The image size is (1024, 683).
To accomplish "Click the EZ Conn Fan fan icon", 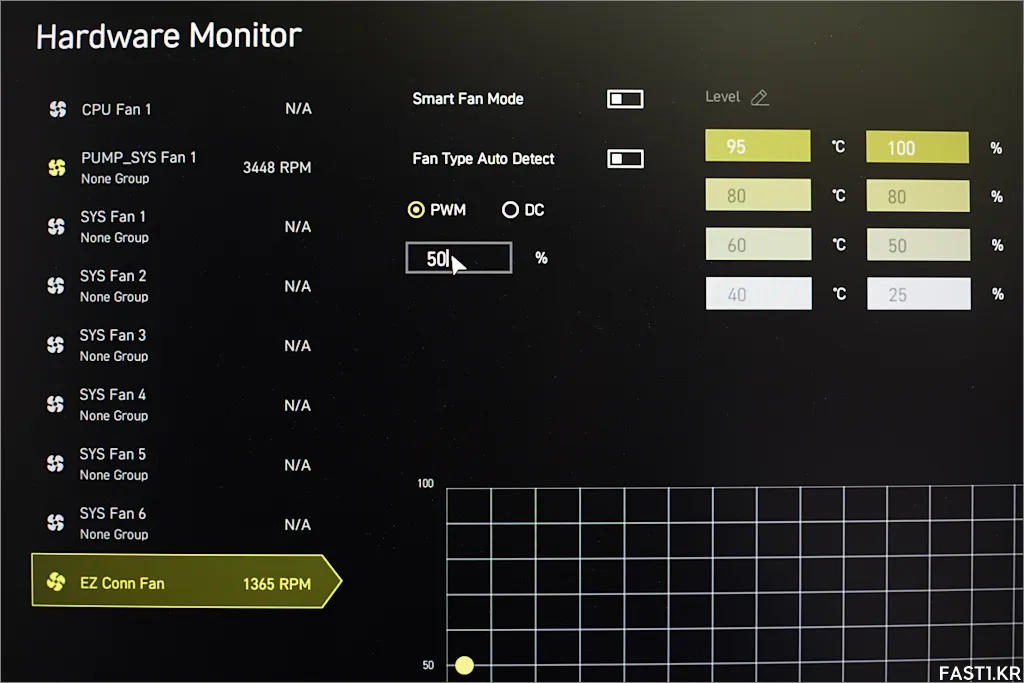I will [x=56, y=581].
